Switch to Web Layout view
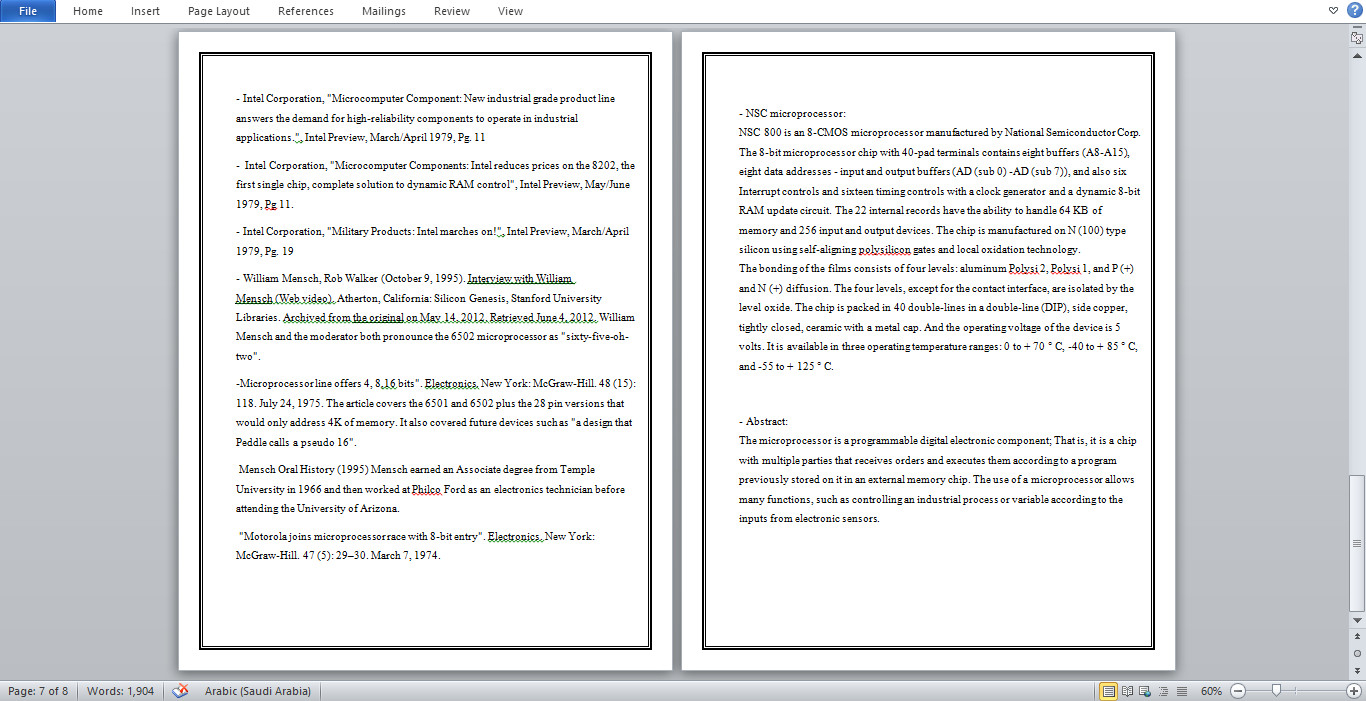This screenshot has width=1366, height=701. click(1145, 691)
